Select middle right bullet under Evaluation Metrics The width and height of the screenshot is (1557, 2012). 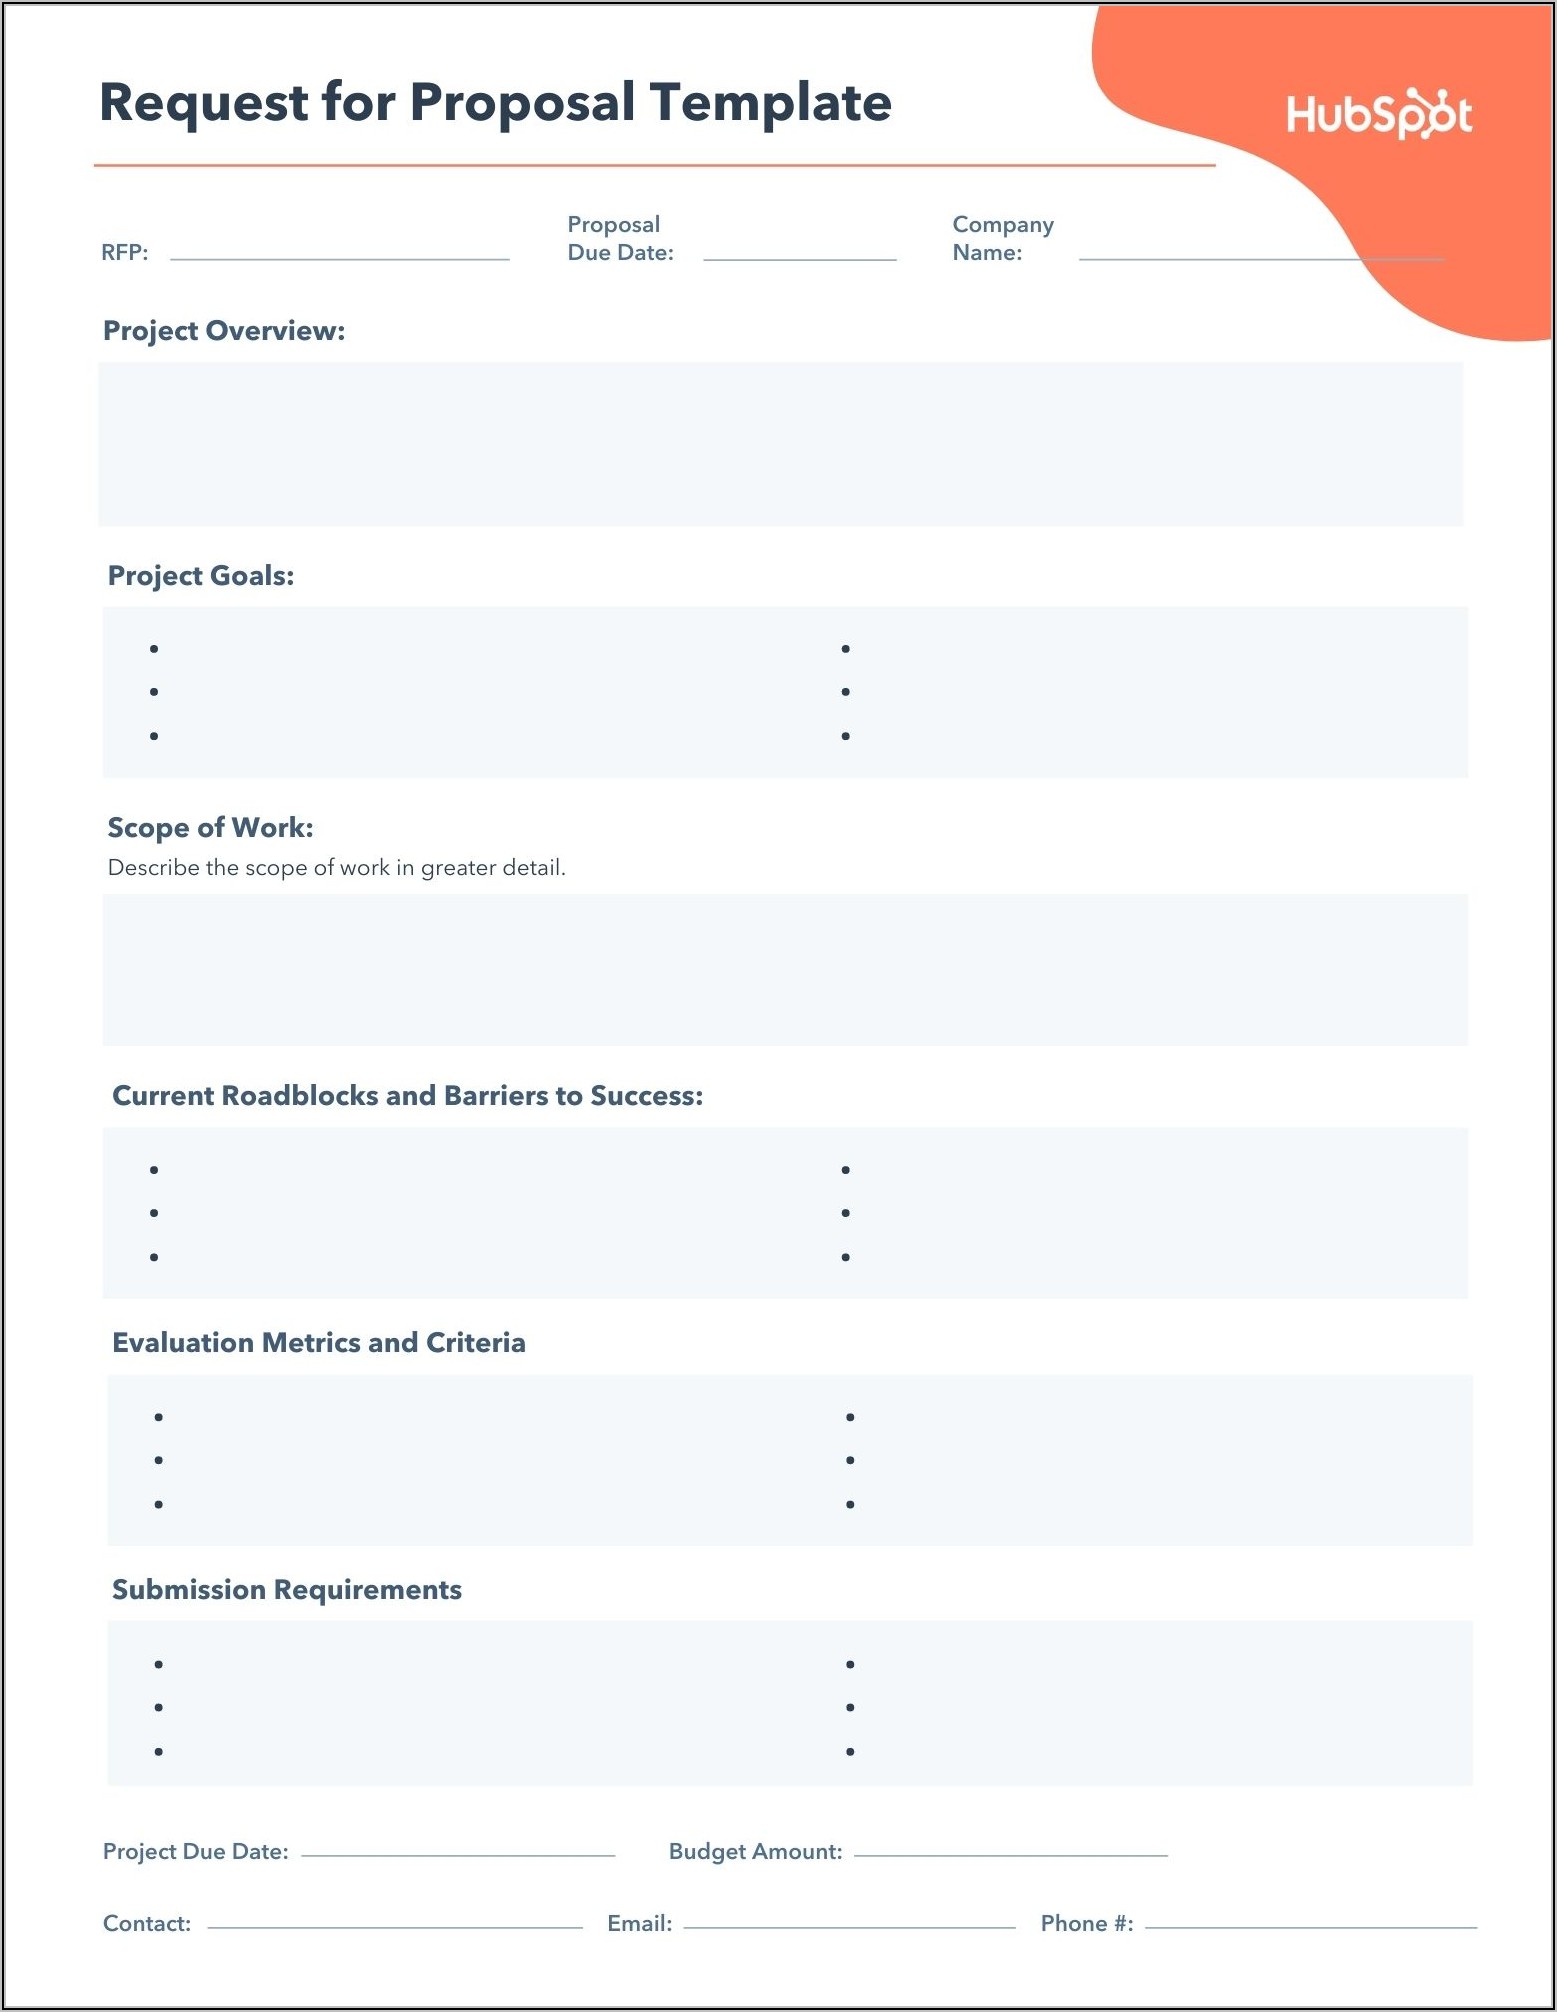pos(850,1461)
